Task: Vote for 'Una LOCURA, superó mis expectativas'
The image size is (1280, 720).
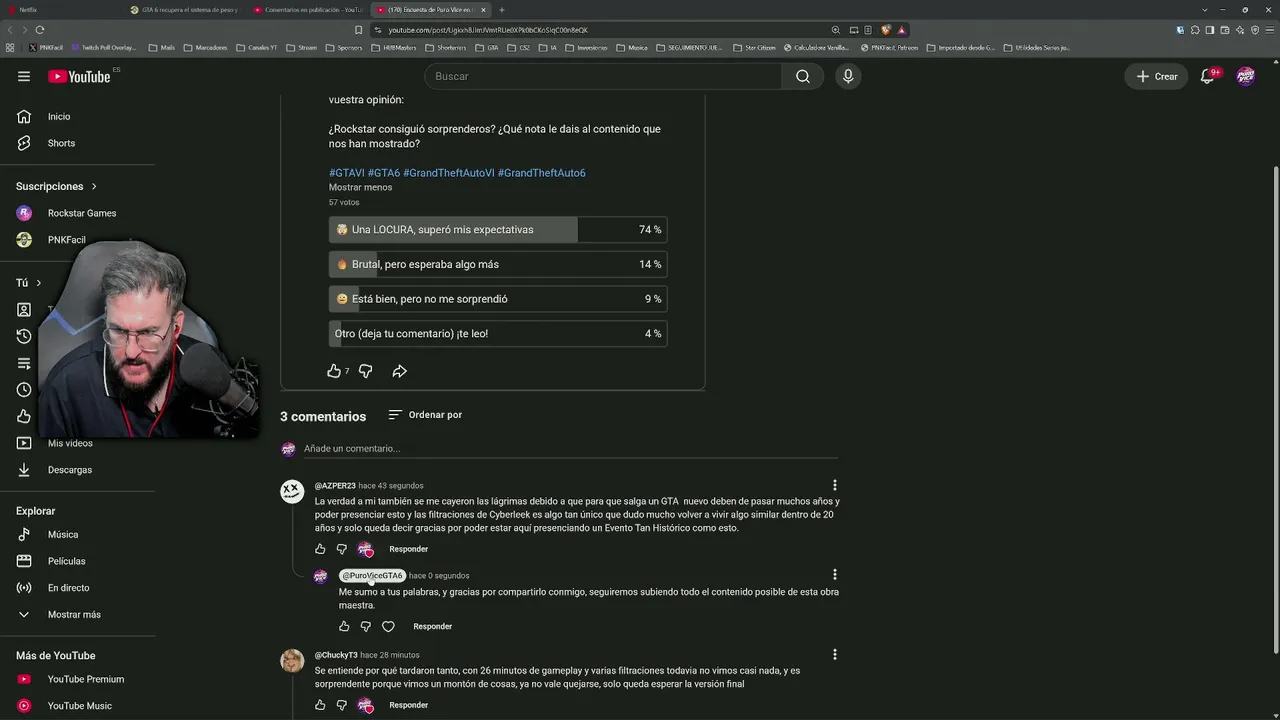Action: tap(498, 230)
